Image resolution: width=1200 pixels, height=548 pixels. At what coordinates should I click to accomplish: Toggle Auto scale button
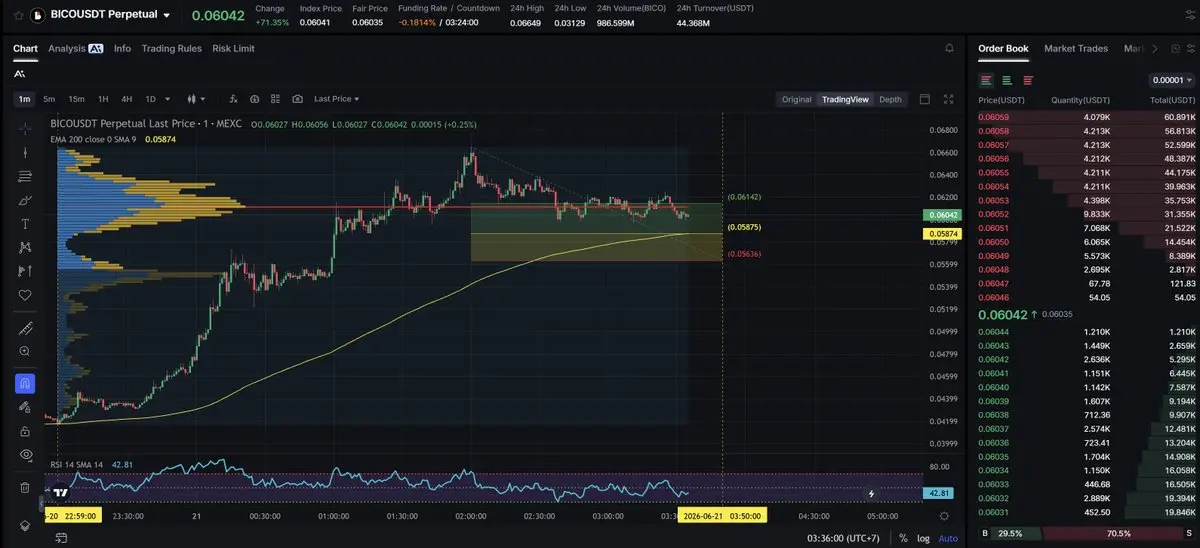click(947, 538)
